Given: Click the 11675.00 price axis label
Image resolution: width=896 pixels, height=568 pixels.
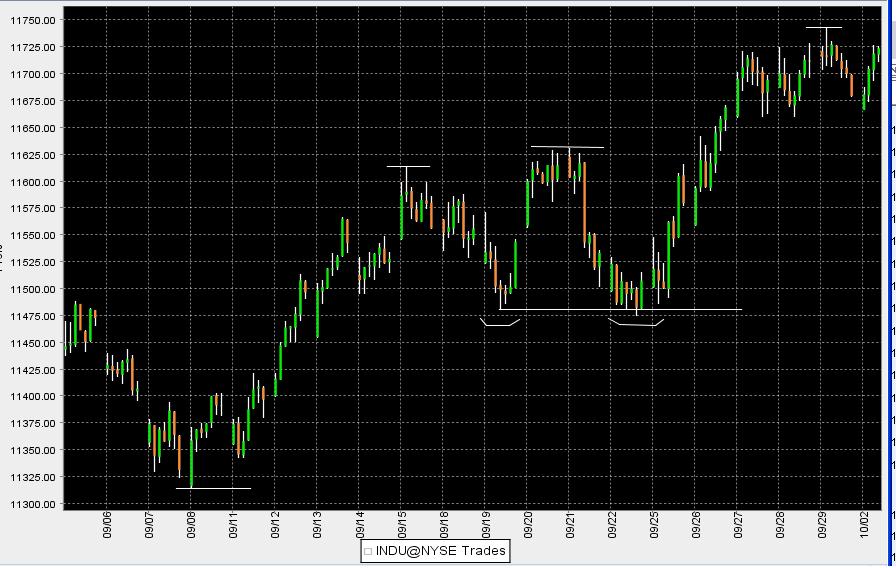Looking at the screenshot, I should pyautogui.click(x=33, y=101).
